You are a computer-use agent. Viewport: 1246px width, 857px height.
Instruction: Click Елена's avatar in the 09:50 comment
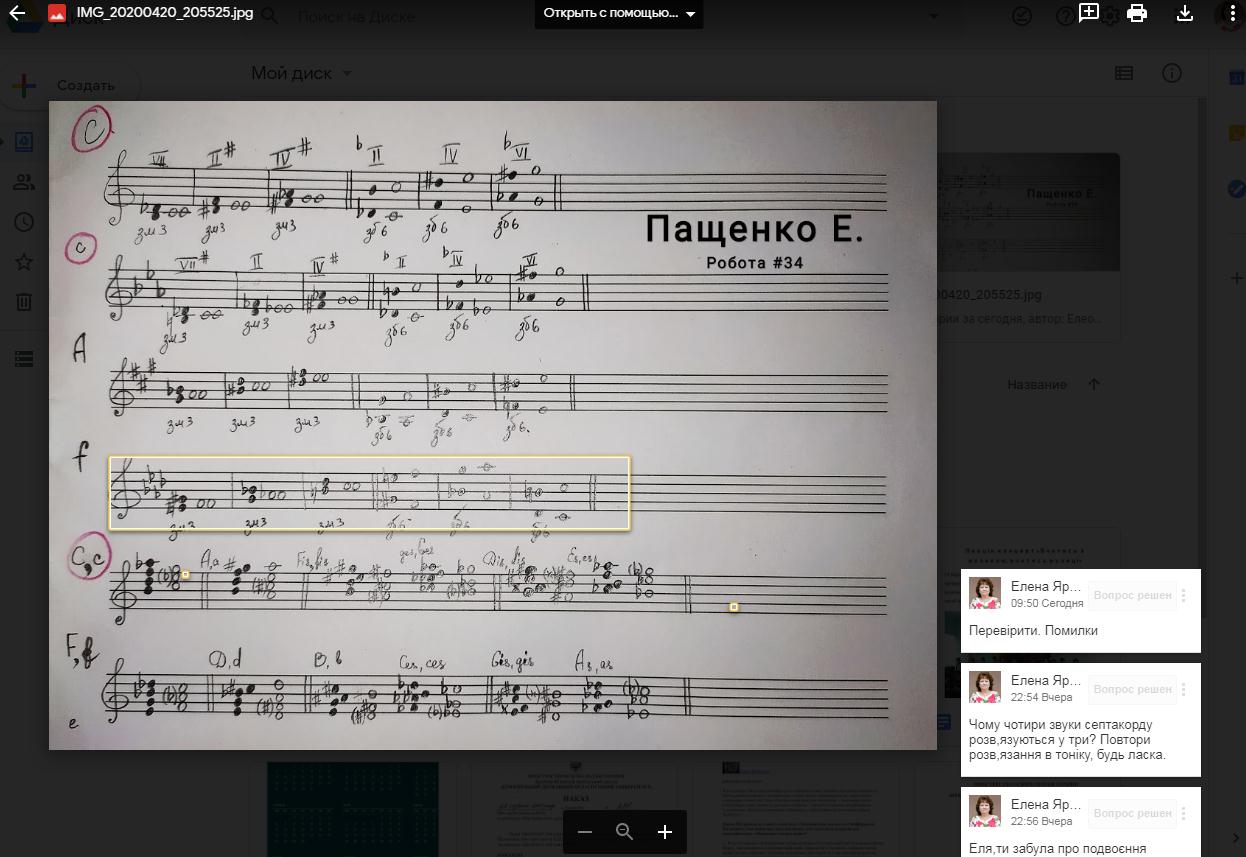coord(984,593)
